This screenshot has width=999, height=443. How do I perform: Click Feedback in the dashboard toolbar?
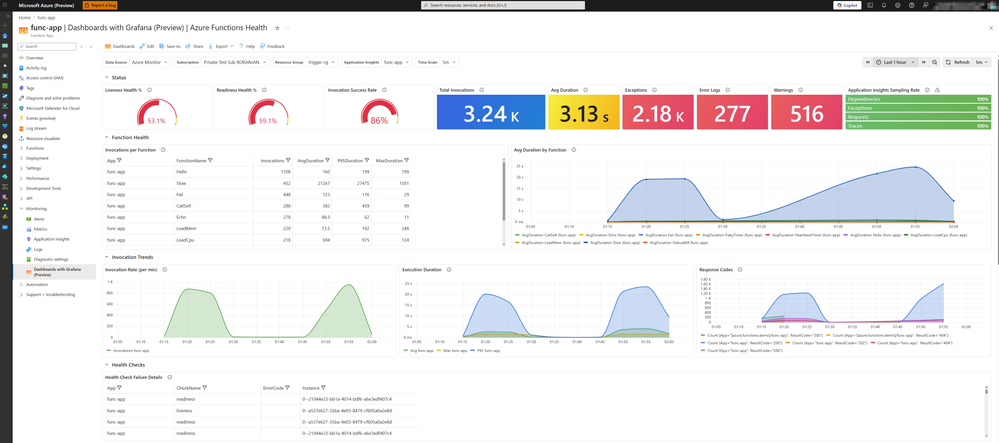coord(272,47)
